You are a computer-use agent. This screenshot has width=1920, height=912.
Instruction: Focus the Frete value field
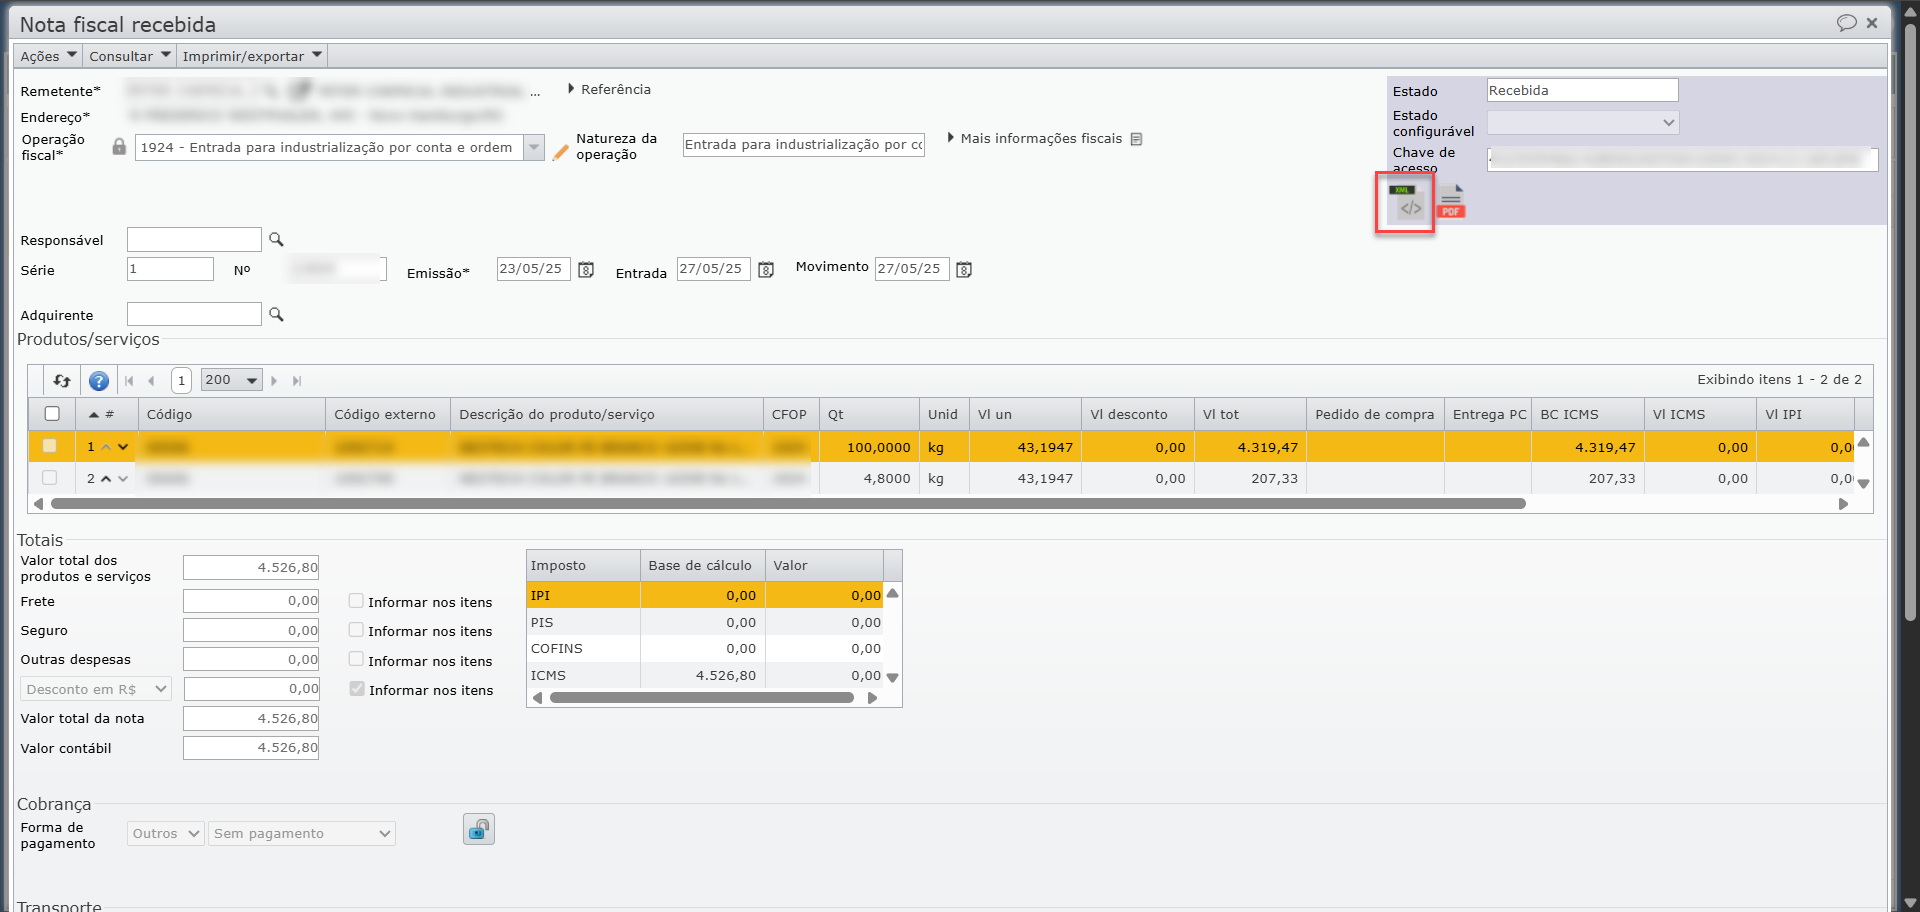tap(251, 601)
